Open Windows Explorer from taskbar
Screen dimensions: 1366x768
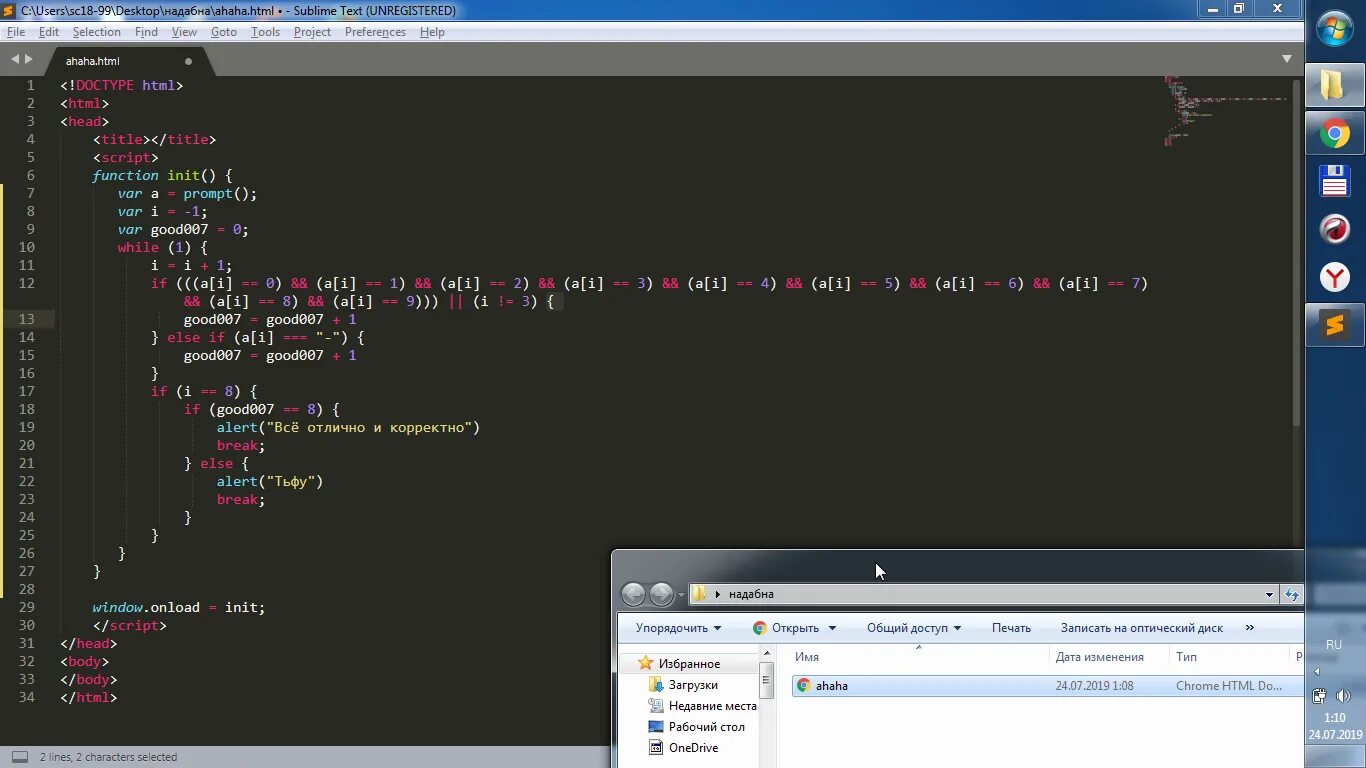point(1335,85)
